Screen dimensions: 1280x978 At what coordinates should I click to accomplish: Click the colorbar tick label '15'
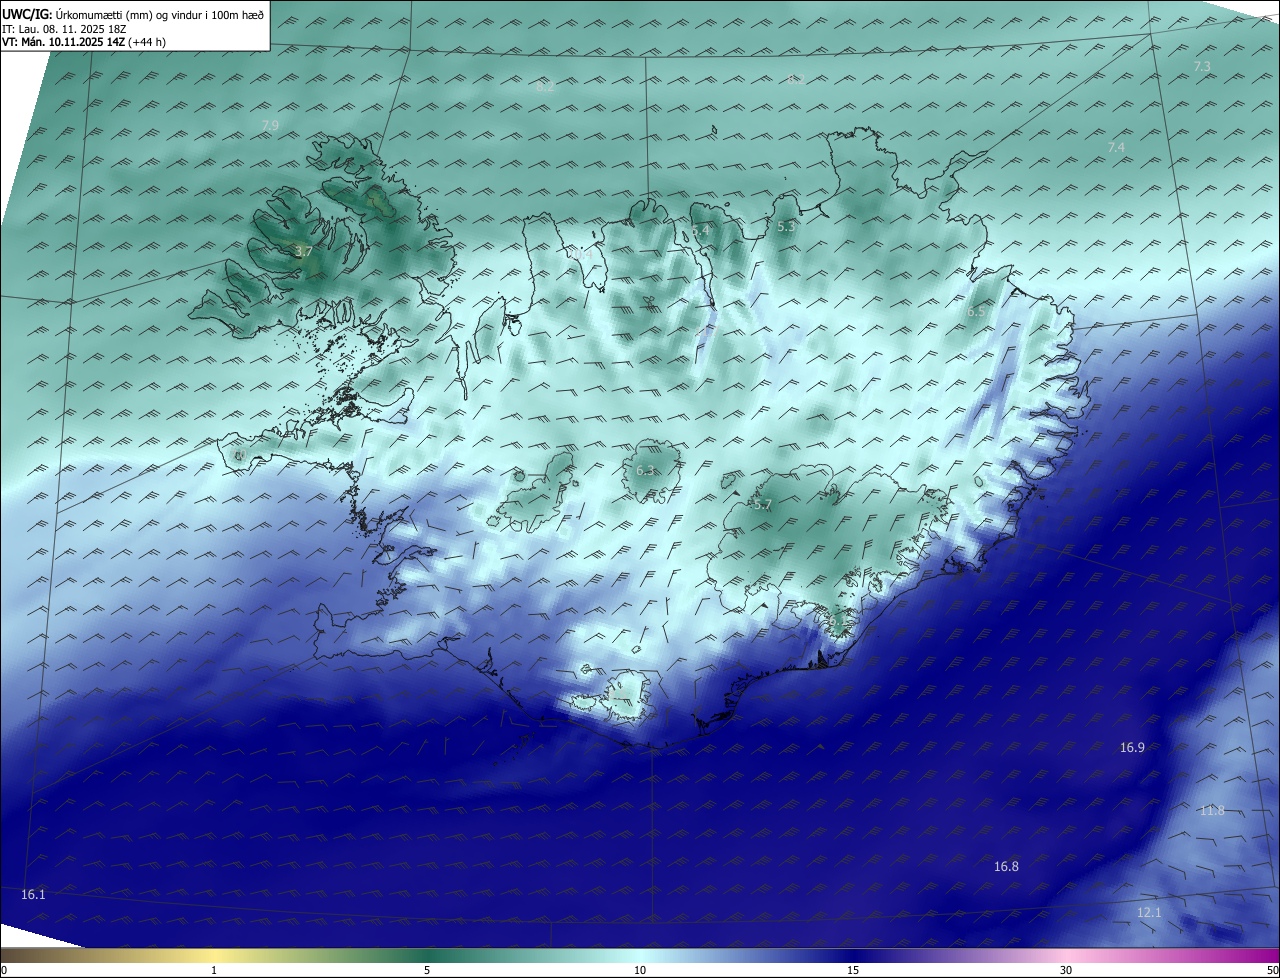(853, 970)
